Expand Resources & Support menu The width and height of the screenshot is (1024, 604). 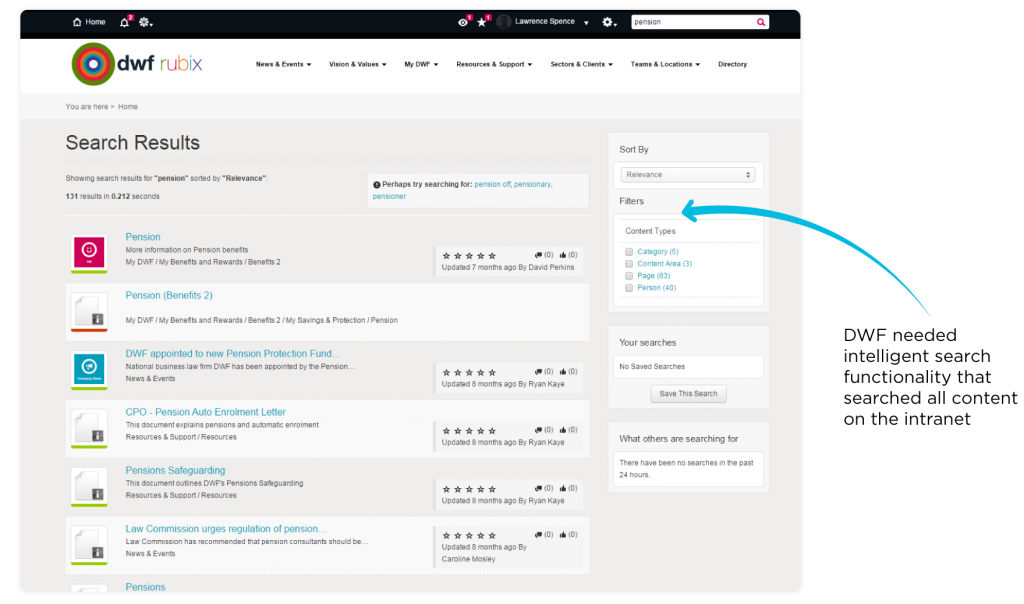[494, 64]
